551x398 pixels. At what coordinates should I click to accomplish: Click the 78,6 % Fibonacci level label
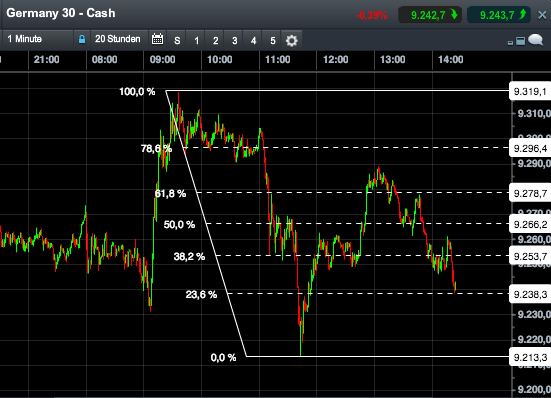coord(156,149)
